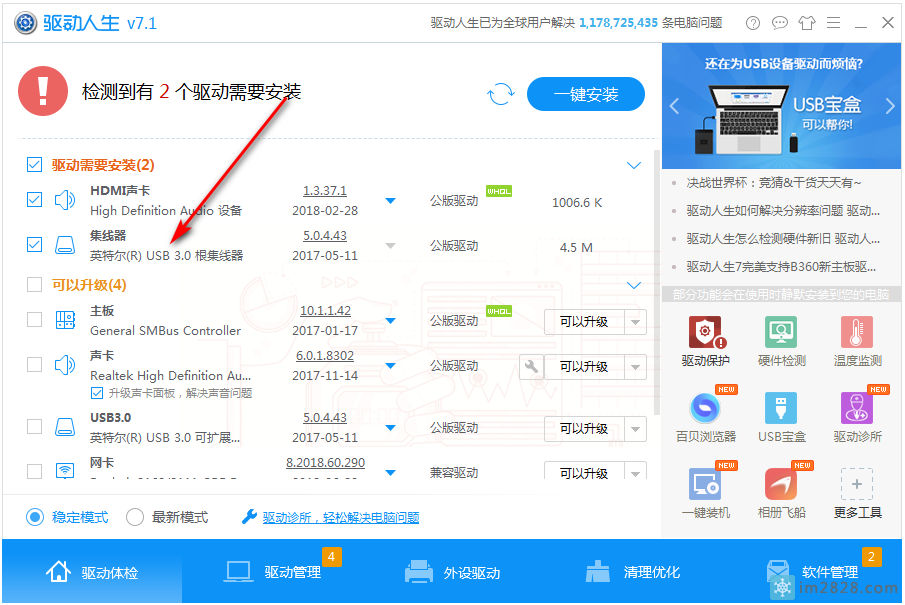Click wrench icon beside Realtek sound card
The width and height of the screenshot is (905, 605).
(x=531, y=366)
